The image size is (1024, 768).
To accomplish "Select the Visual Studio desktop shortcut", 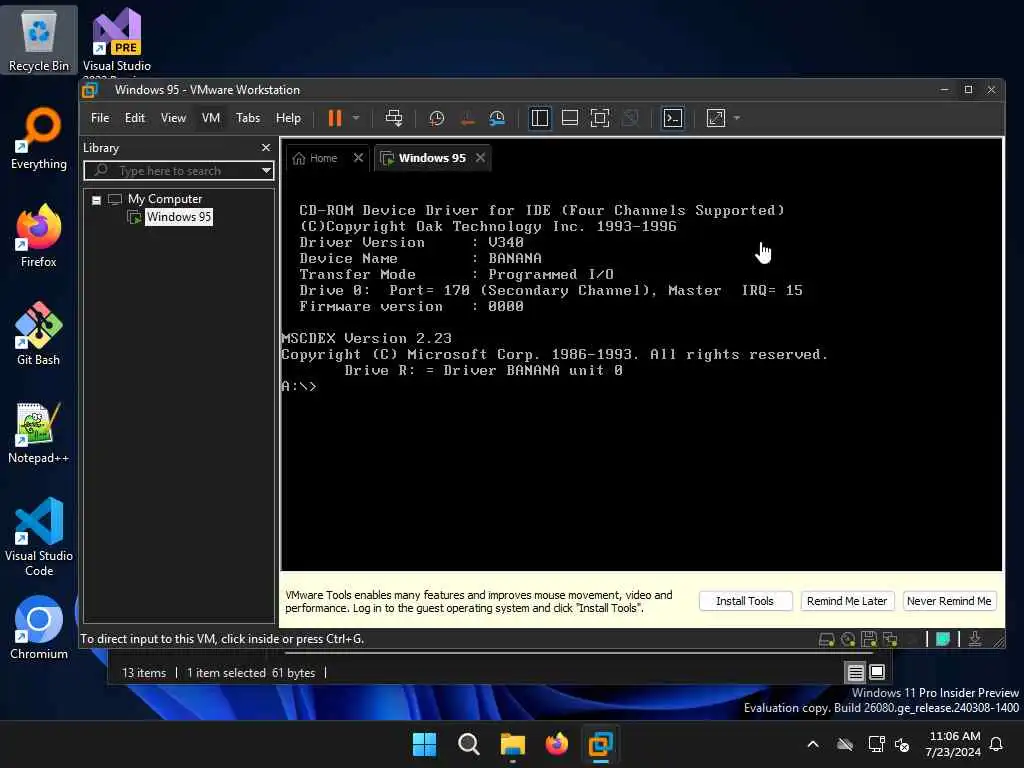I will (116, 40).
